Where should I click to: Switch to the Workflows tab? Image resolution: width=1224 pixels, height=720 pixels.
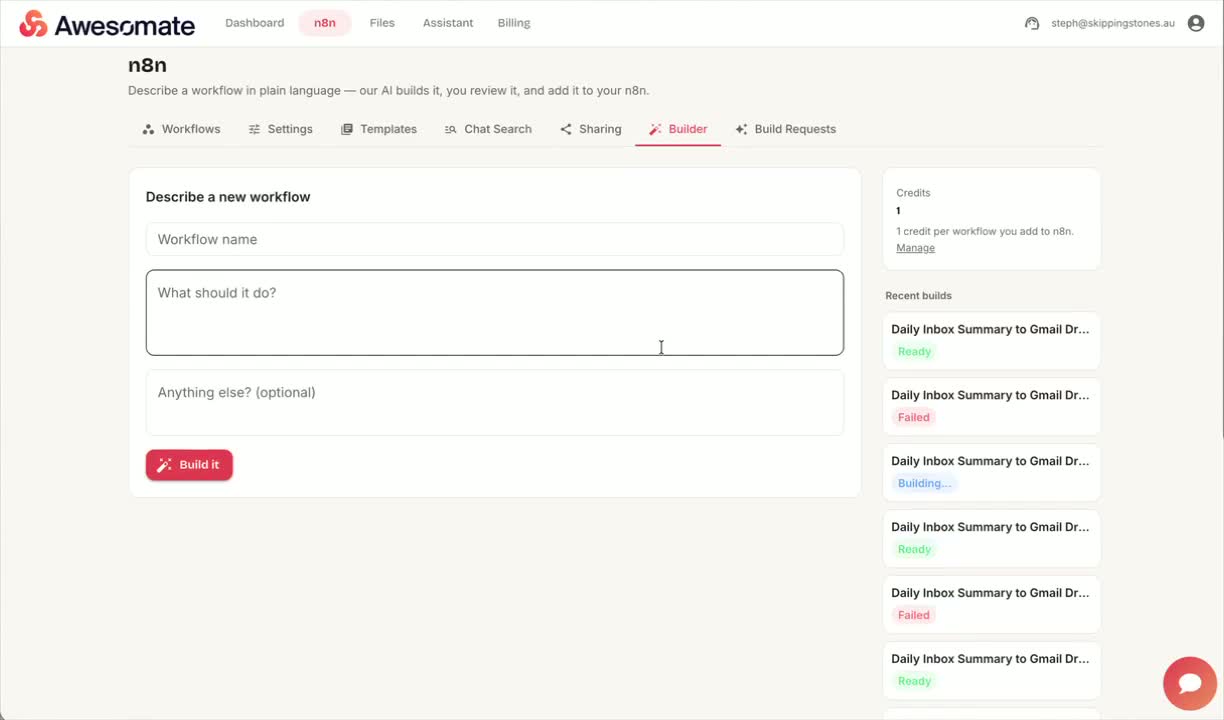(181, 129)
